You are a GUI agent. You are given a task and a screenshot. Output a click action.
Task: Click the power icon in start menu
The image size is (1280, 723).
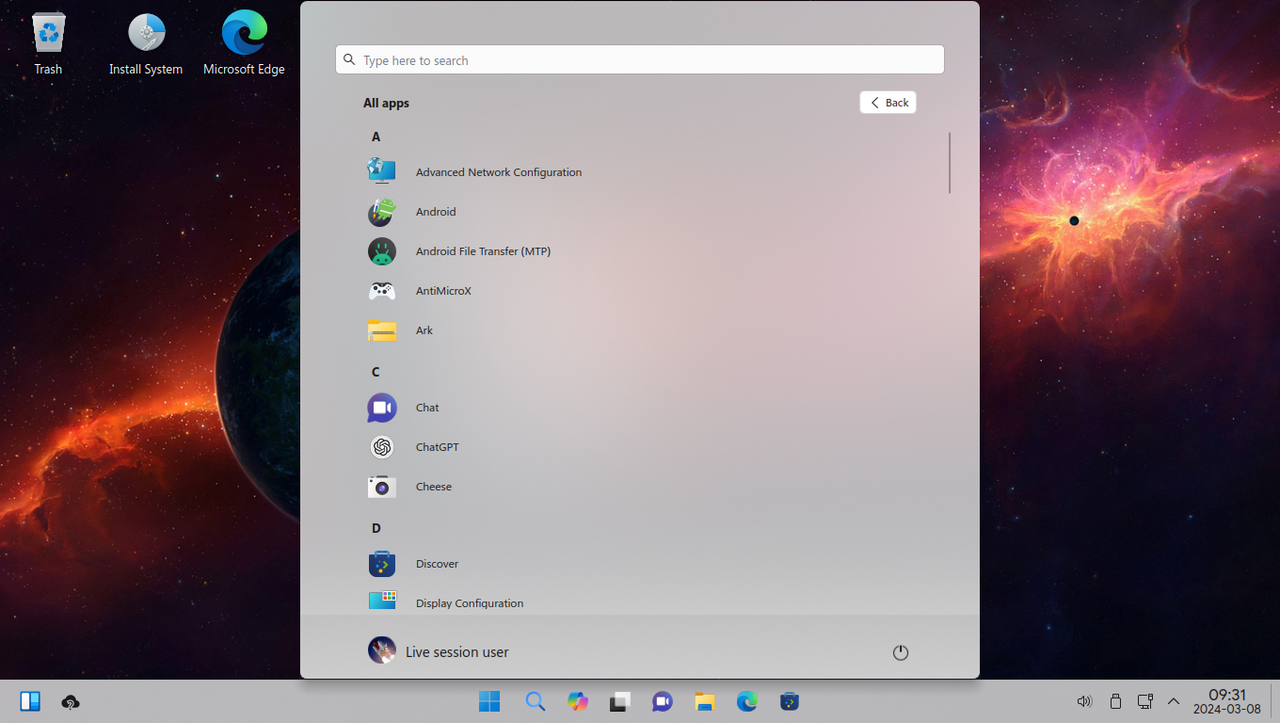tap(900, 652)
